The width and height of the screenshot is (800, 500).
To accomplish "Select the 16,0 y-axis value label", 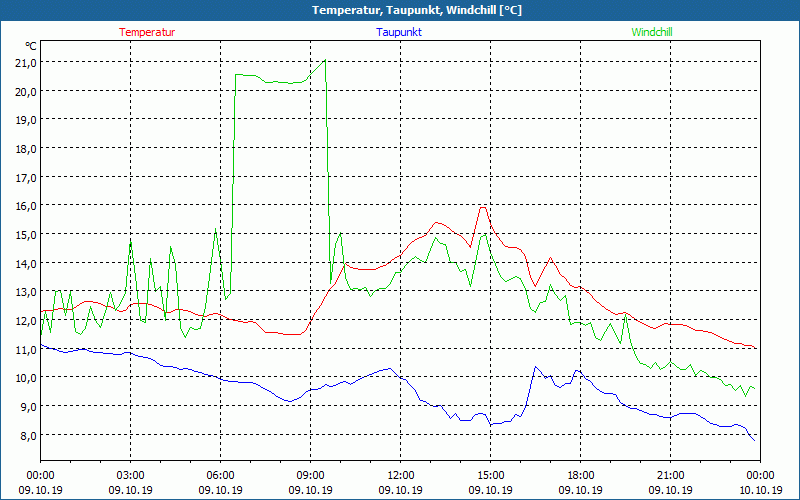I will tap(24, 205).
